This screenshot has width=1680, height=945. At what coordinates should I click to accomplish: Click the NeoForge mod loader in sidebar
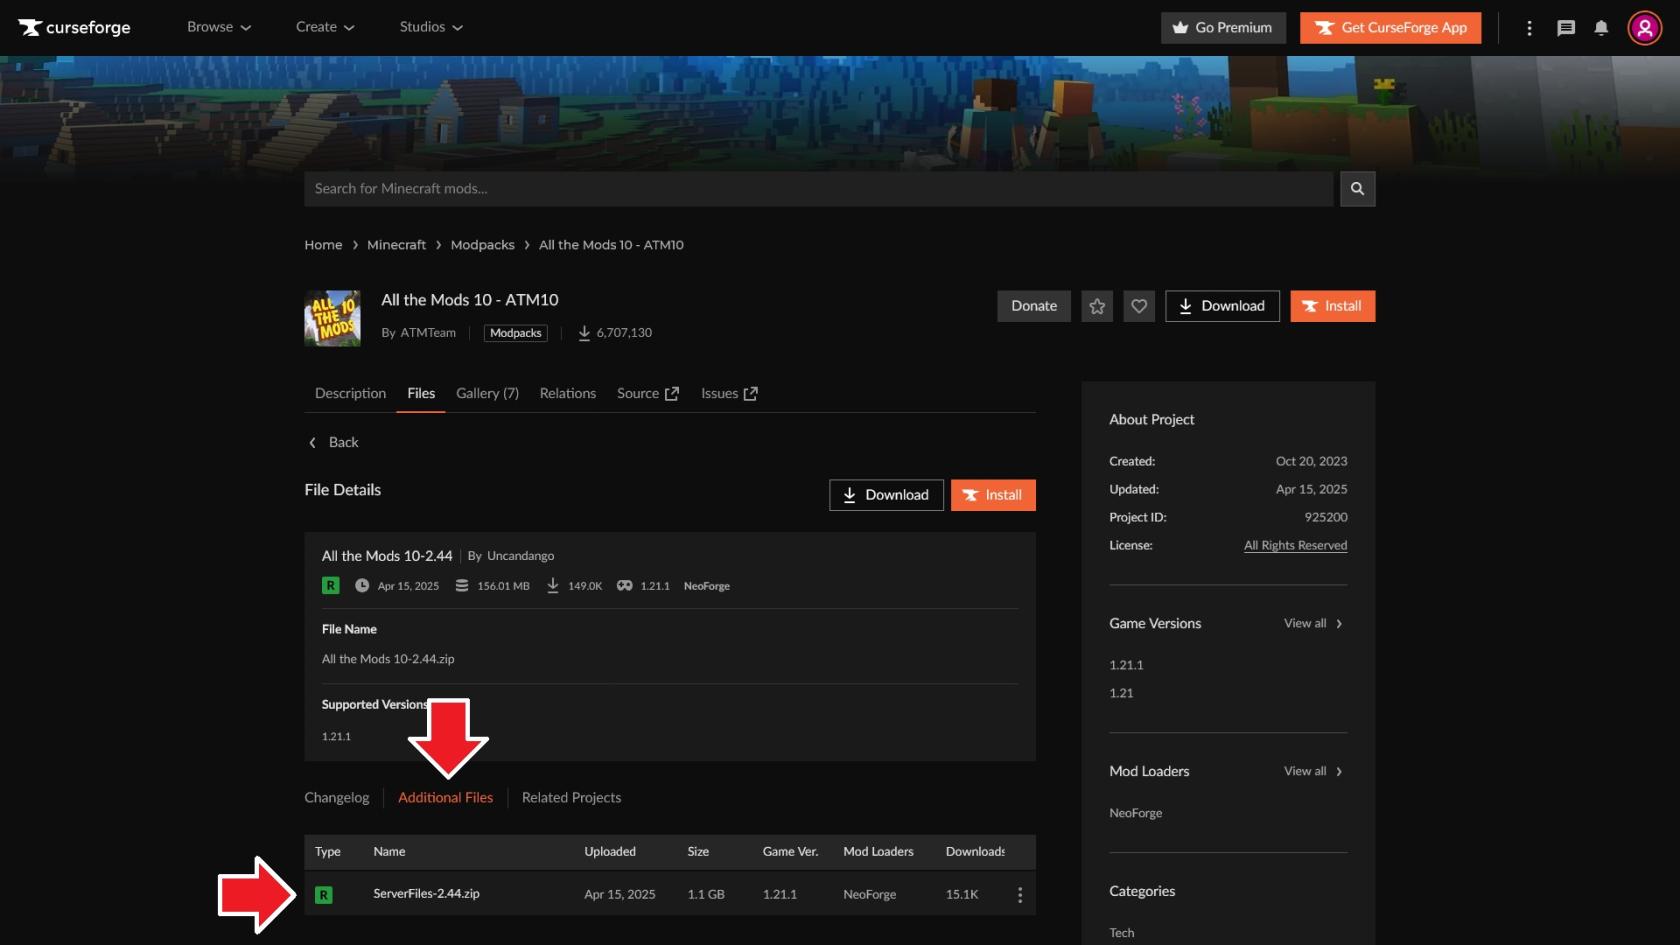click(x=1135, y=814)
